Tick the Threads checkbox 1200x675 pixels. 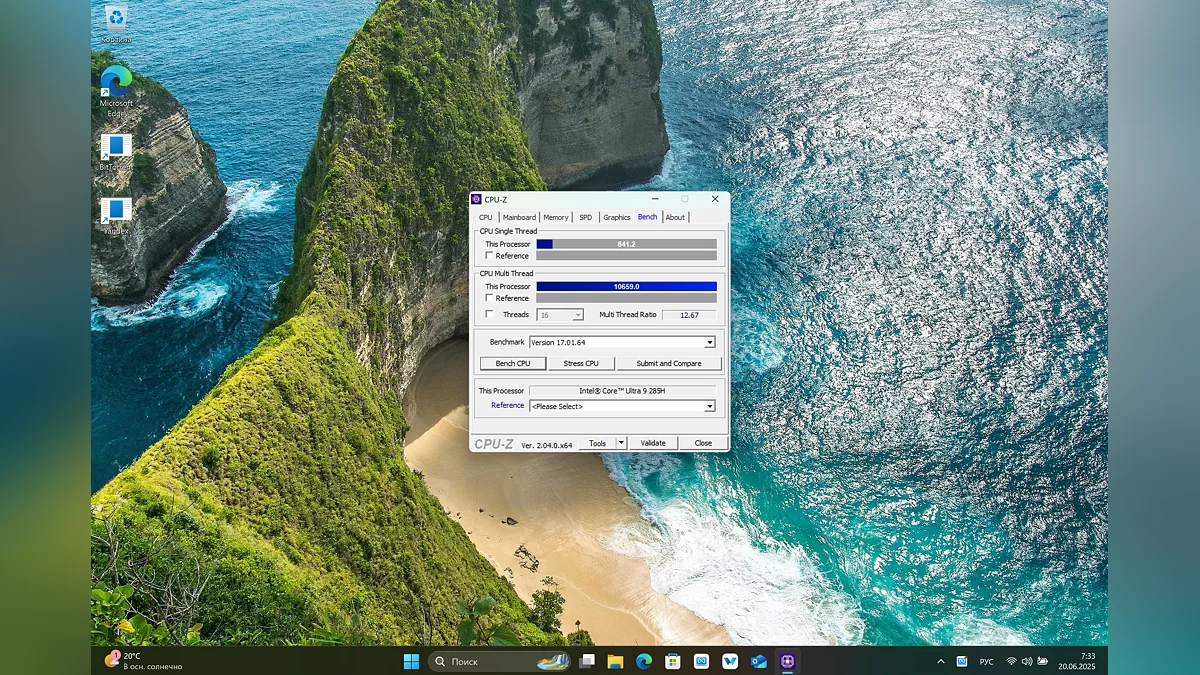coord(489,314)
